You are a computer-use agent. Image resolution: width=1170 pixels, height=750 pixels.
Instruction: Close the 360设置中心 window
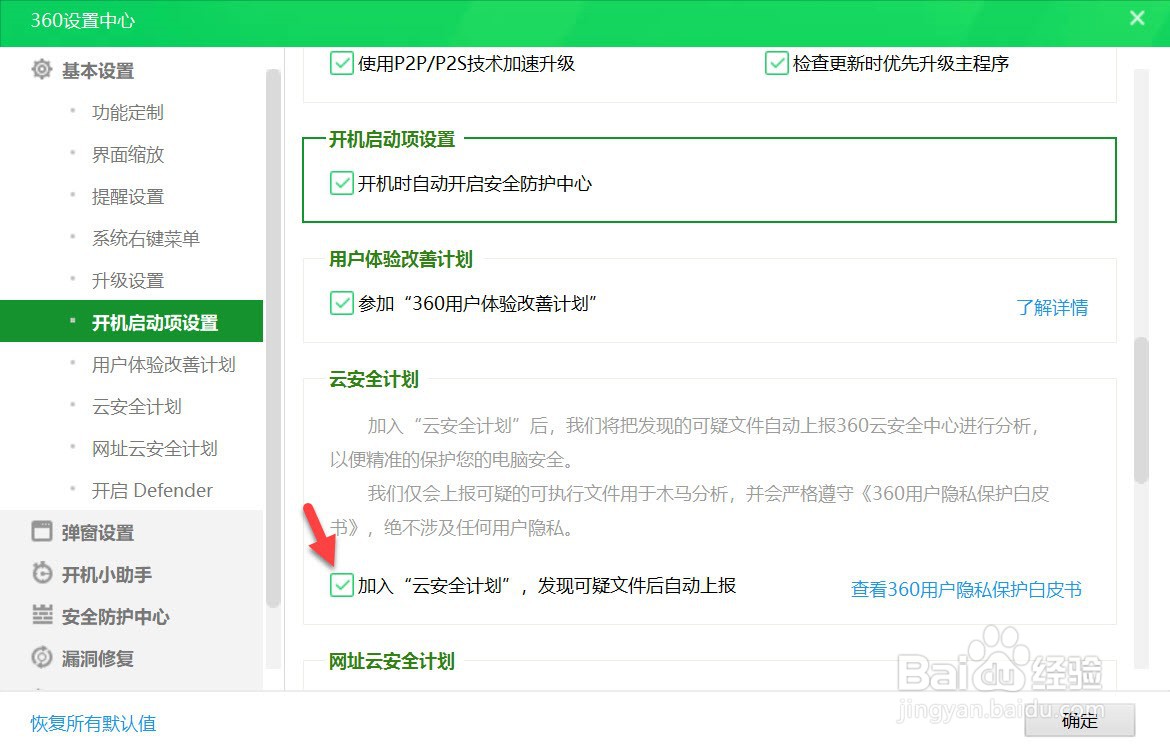[1136, 19]
